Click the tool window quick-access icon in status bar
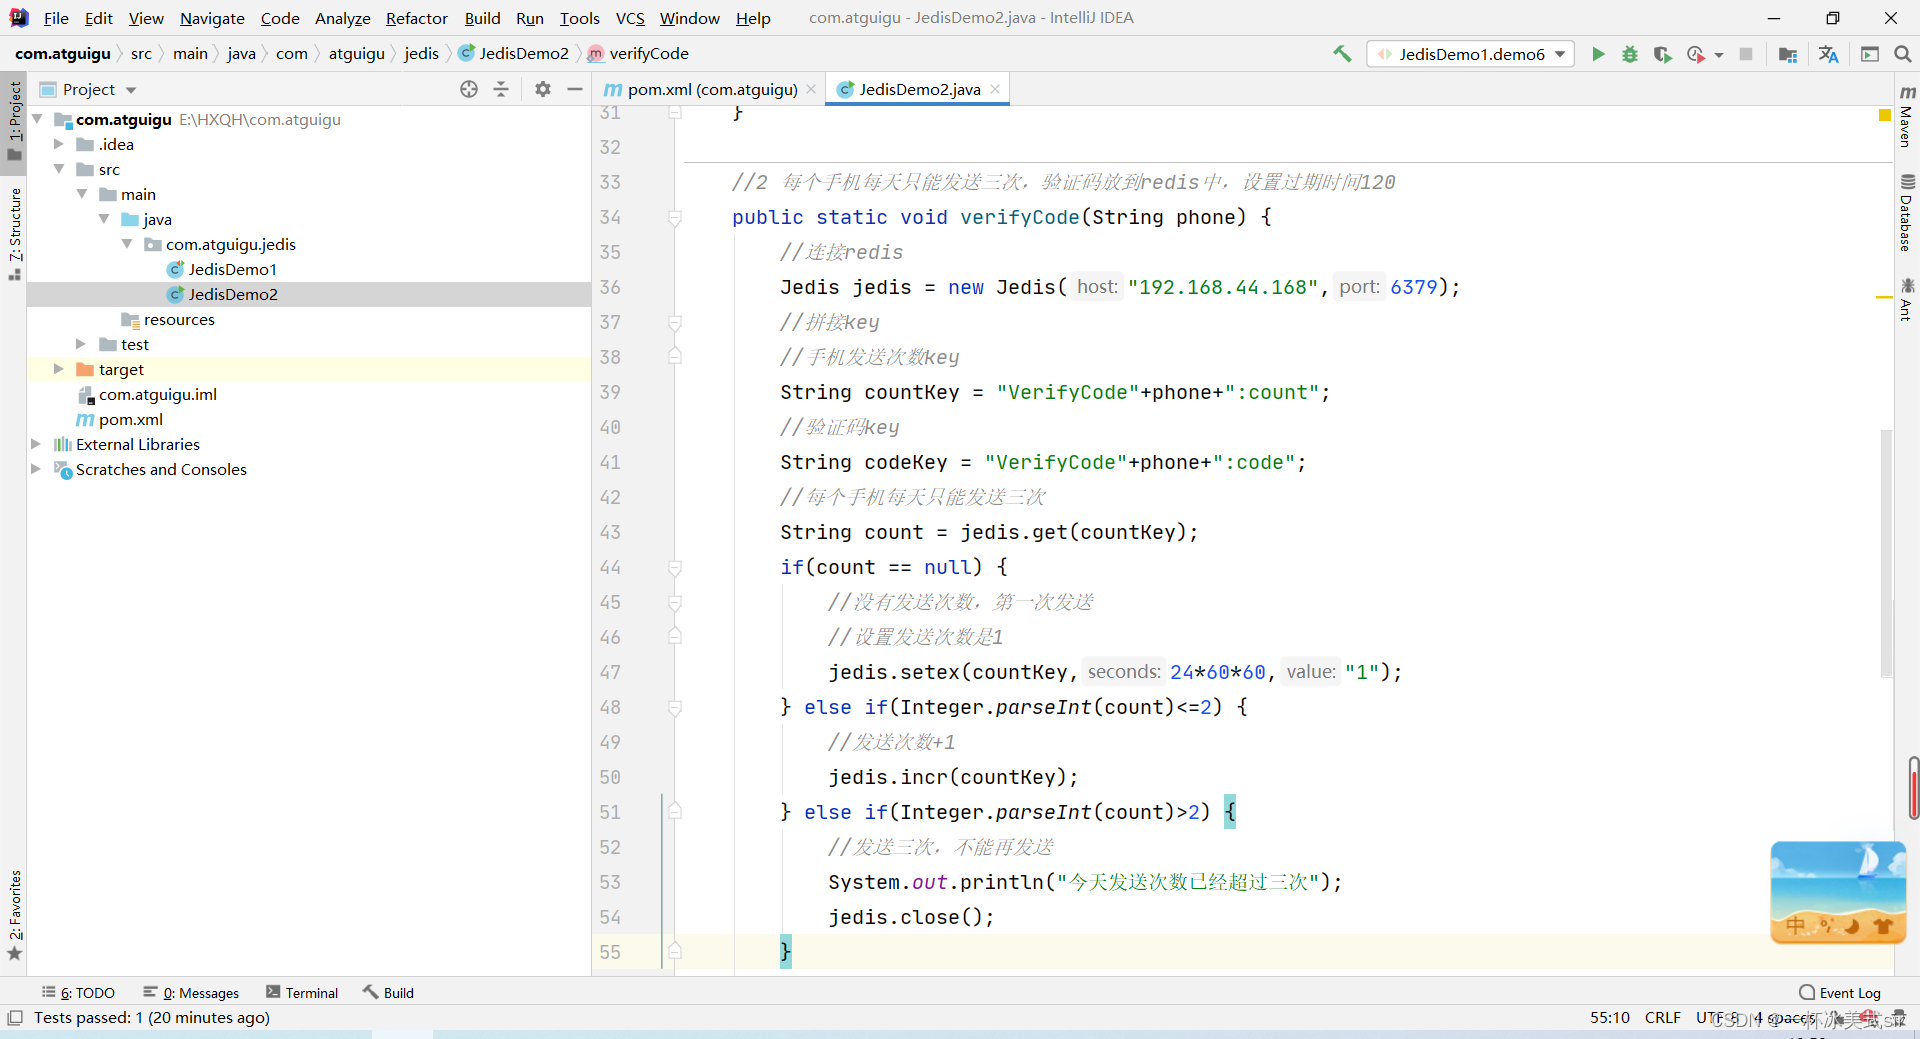The image size is (1920, 1039). click(15, 1018)
